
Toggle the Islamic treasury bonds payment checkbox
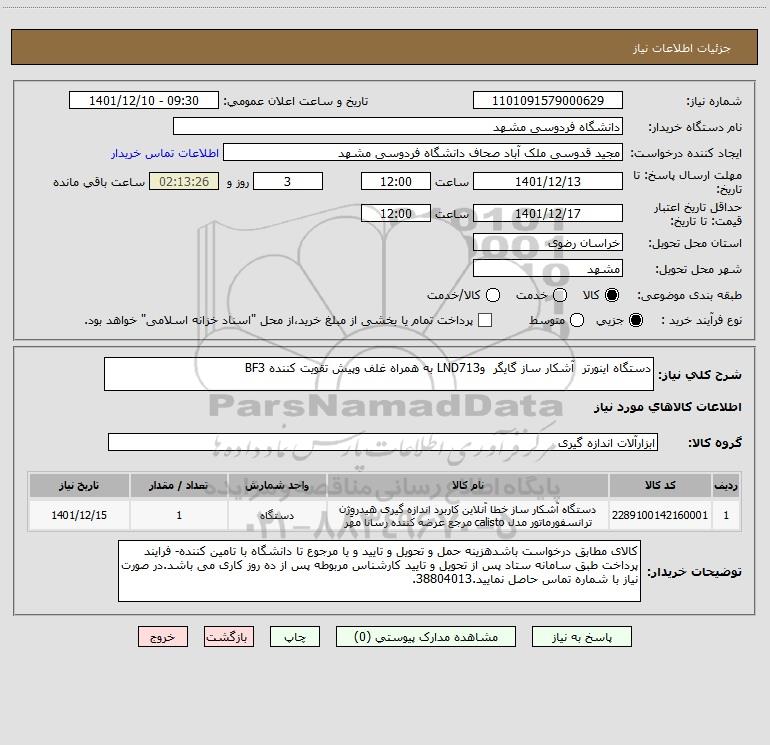[x=485, y=320]
